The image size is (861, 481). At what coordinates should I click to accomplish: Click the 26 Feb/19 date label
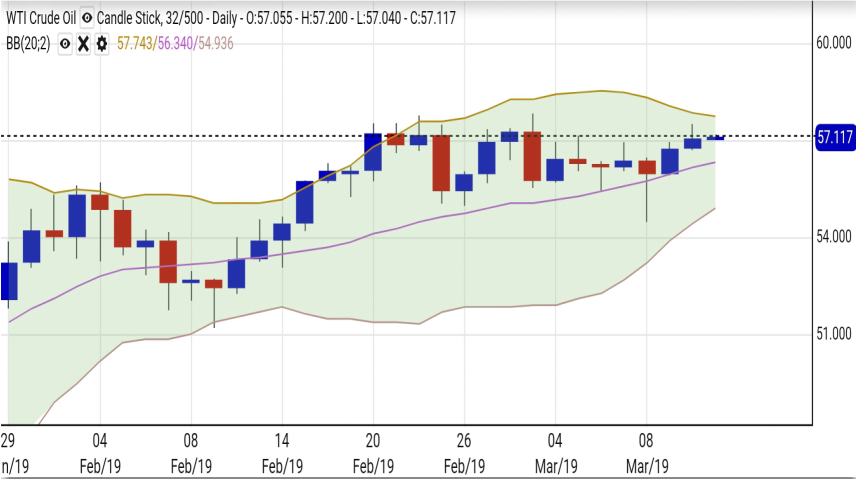coord(464,453)
